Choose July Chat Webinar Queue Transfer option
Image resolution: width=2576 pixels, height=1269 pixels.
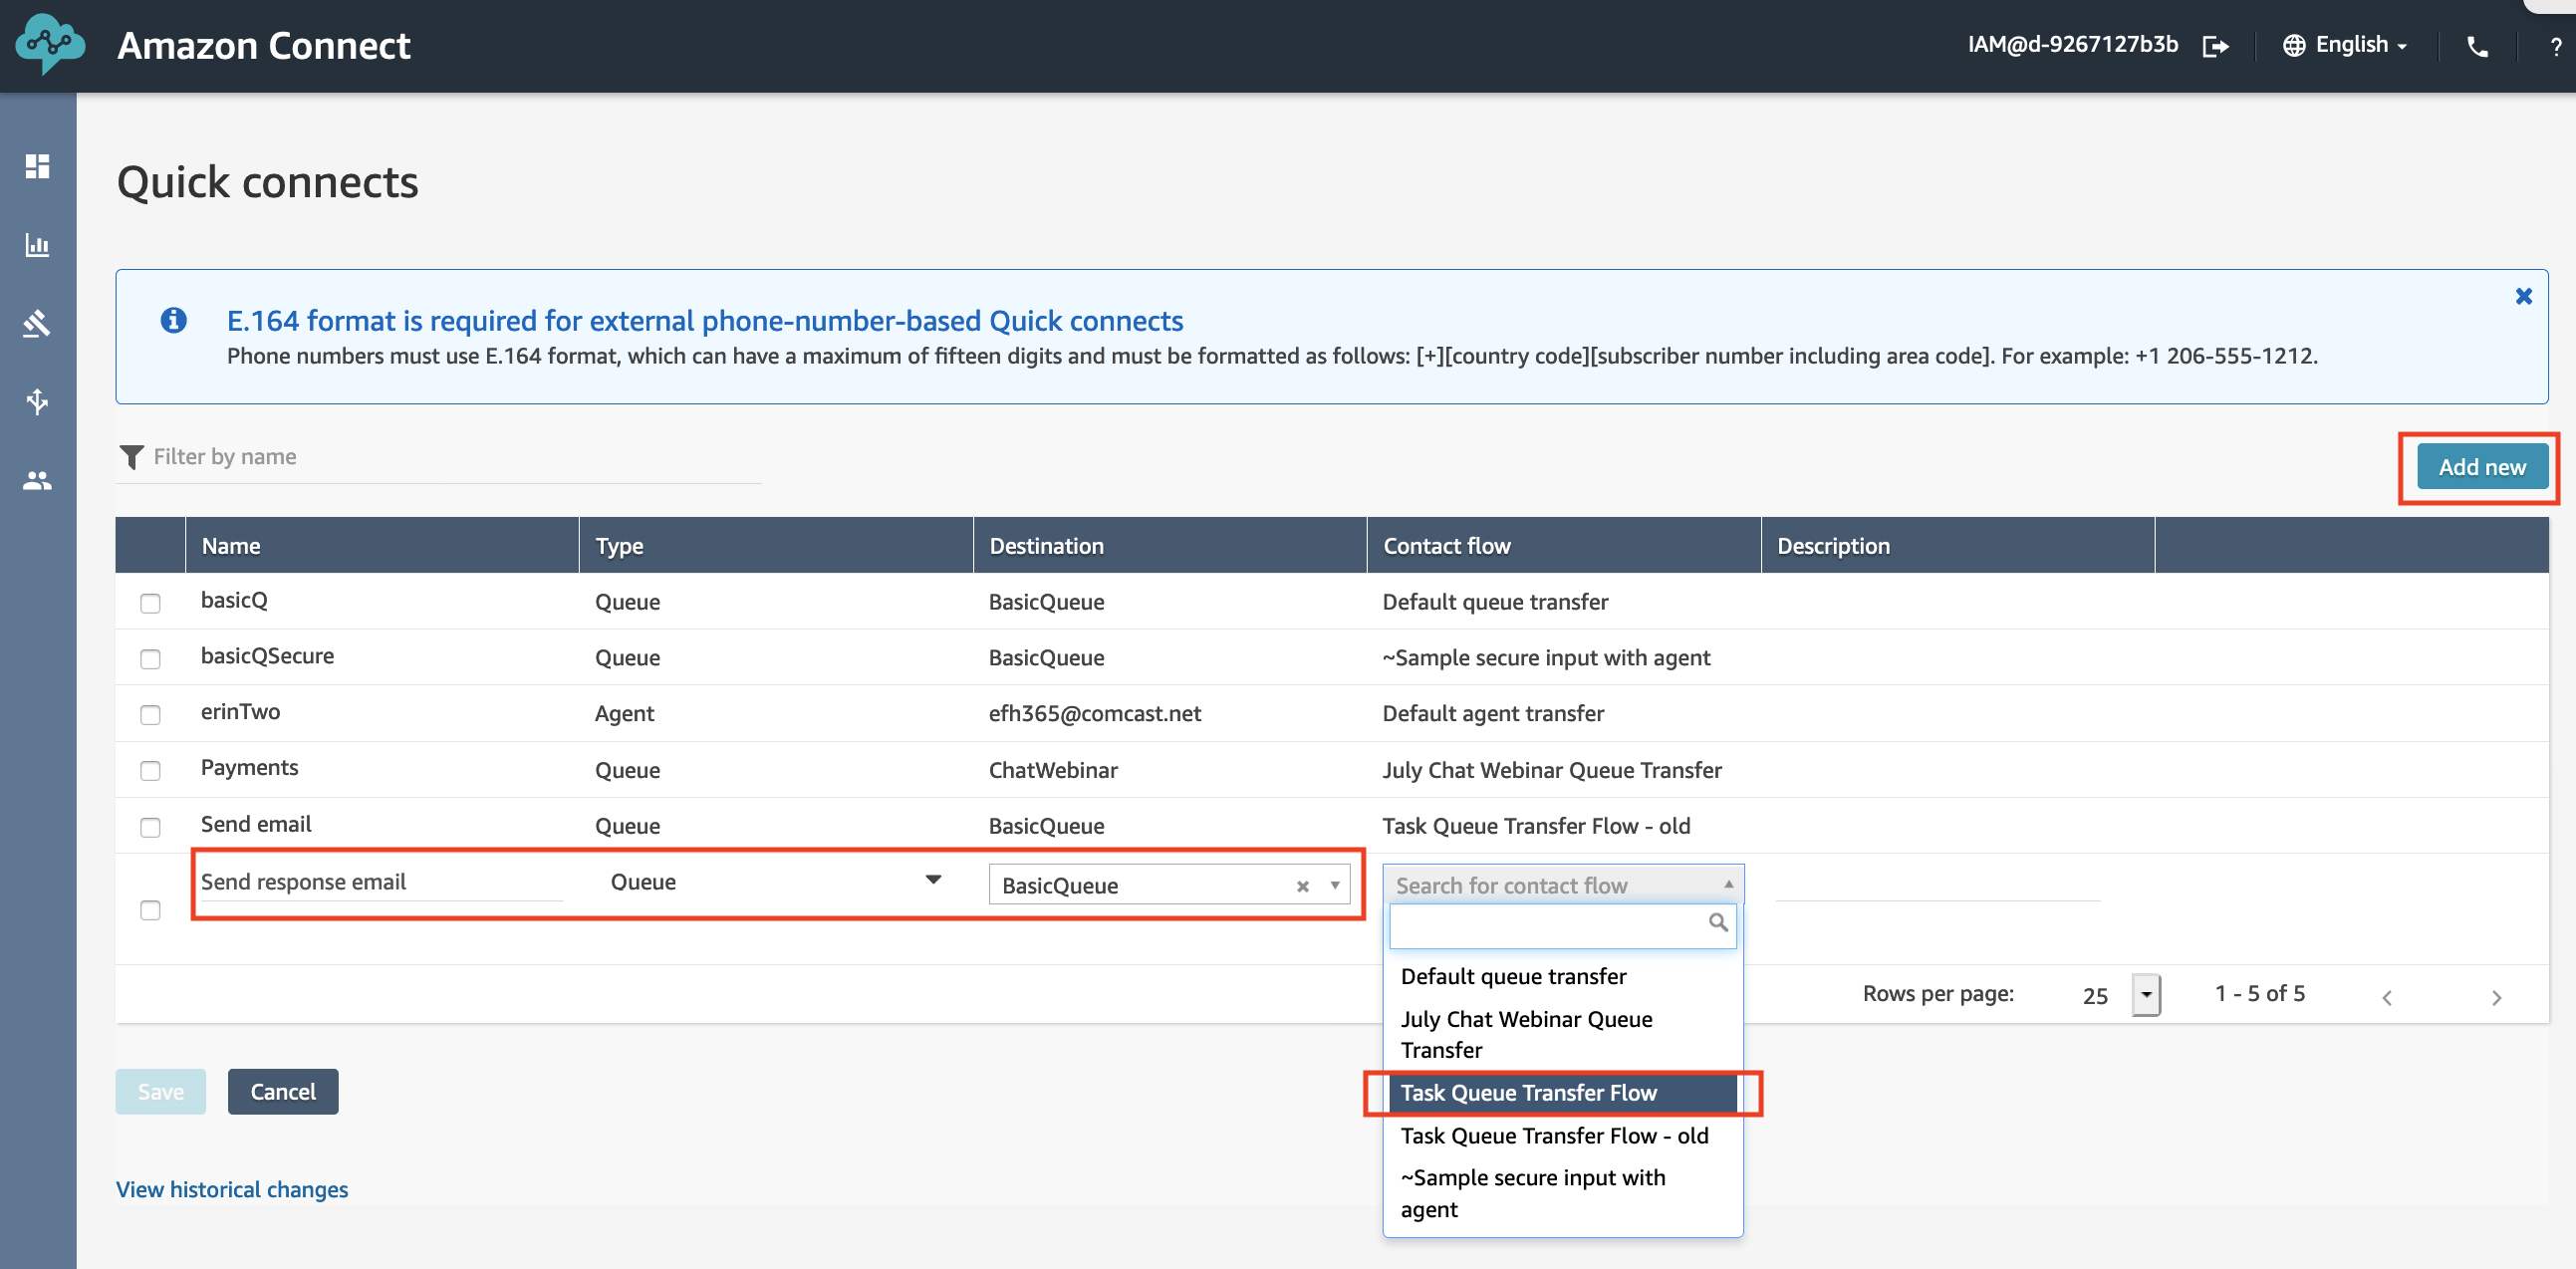[x=1563, y=1034]
